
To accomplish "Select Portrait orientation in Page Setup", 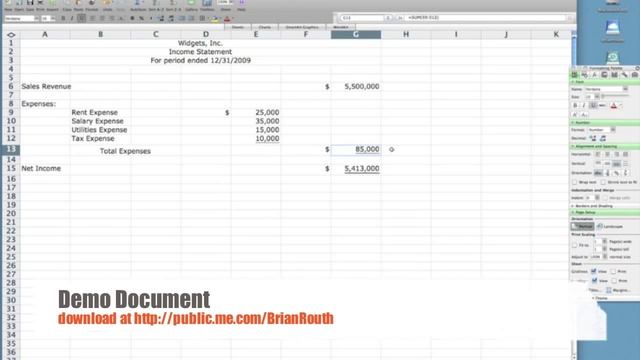I will tap(582, 227).
